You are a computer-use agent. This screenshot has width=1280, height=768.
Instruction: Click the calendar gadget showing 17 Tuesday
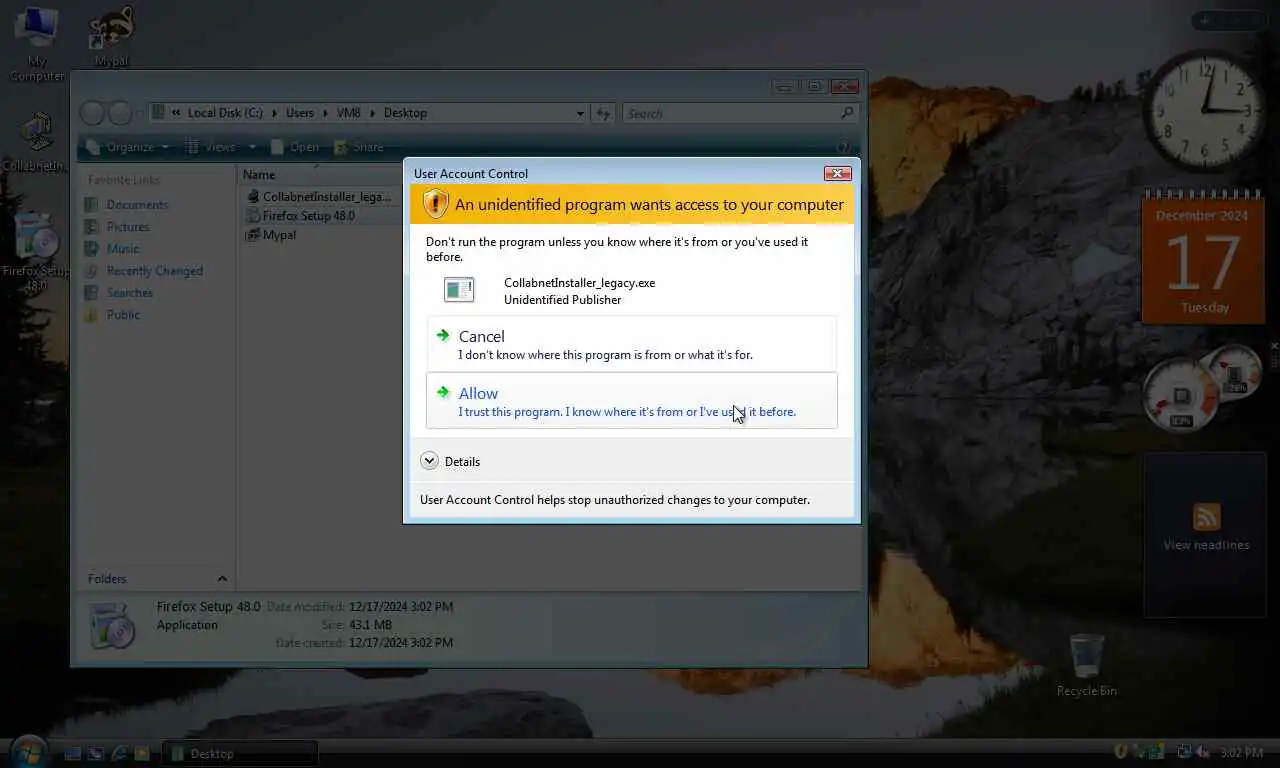pos(1204,256)
